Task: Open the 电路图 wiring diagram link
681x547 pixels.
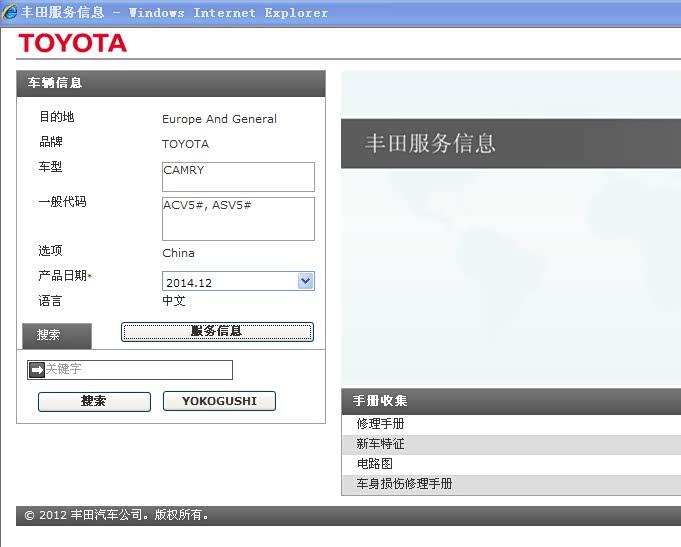Action: point(375,464)
